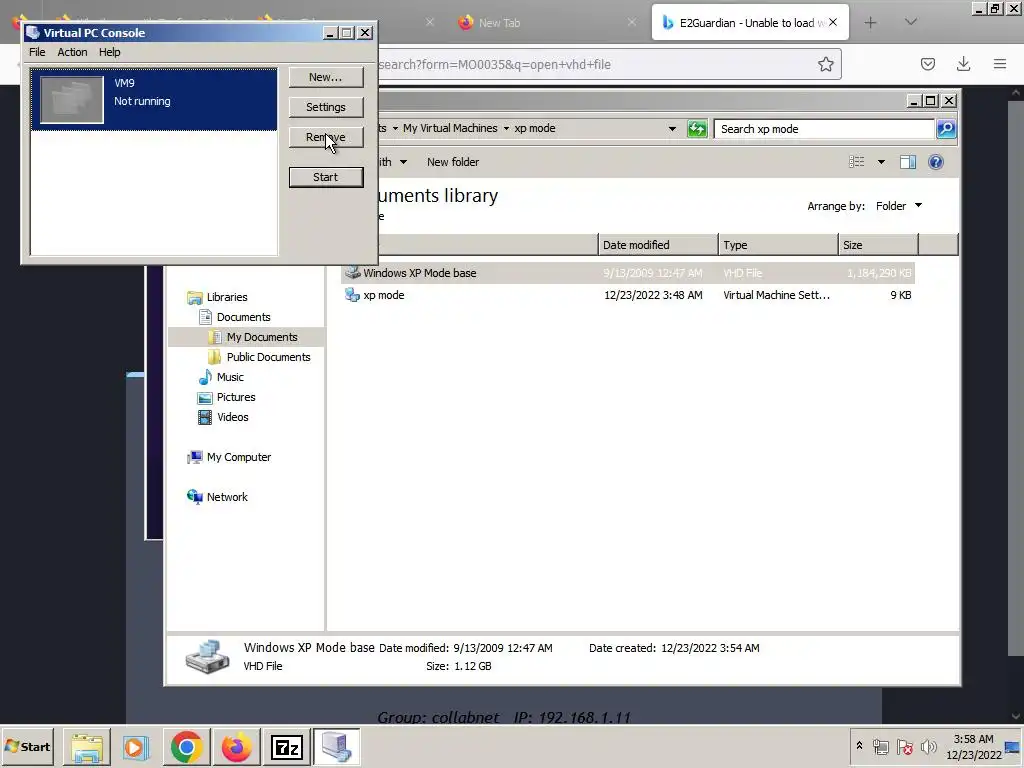Click the xp mode file icon

353,295
